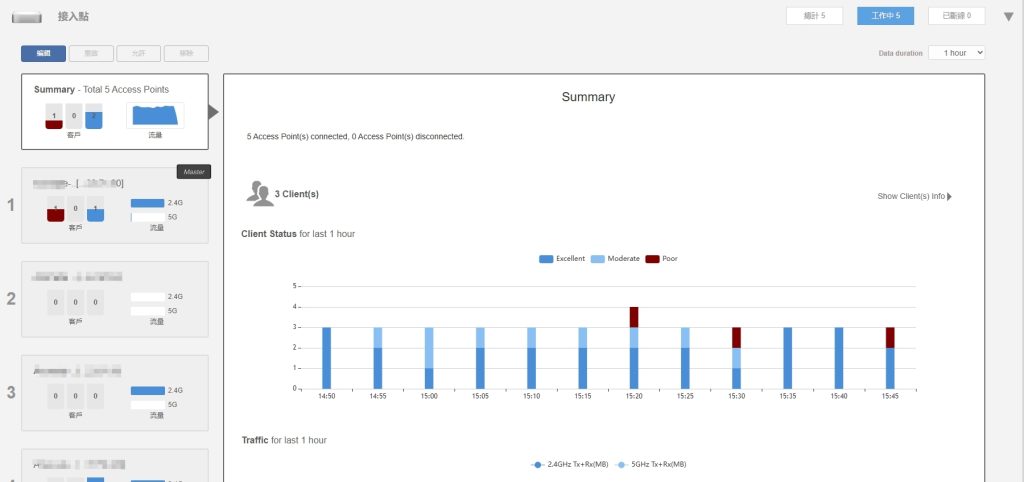Click the 15:20 bar's red Poor segment
The height and width of the screenshot is (482, 1024).
pos(634,317)
